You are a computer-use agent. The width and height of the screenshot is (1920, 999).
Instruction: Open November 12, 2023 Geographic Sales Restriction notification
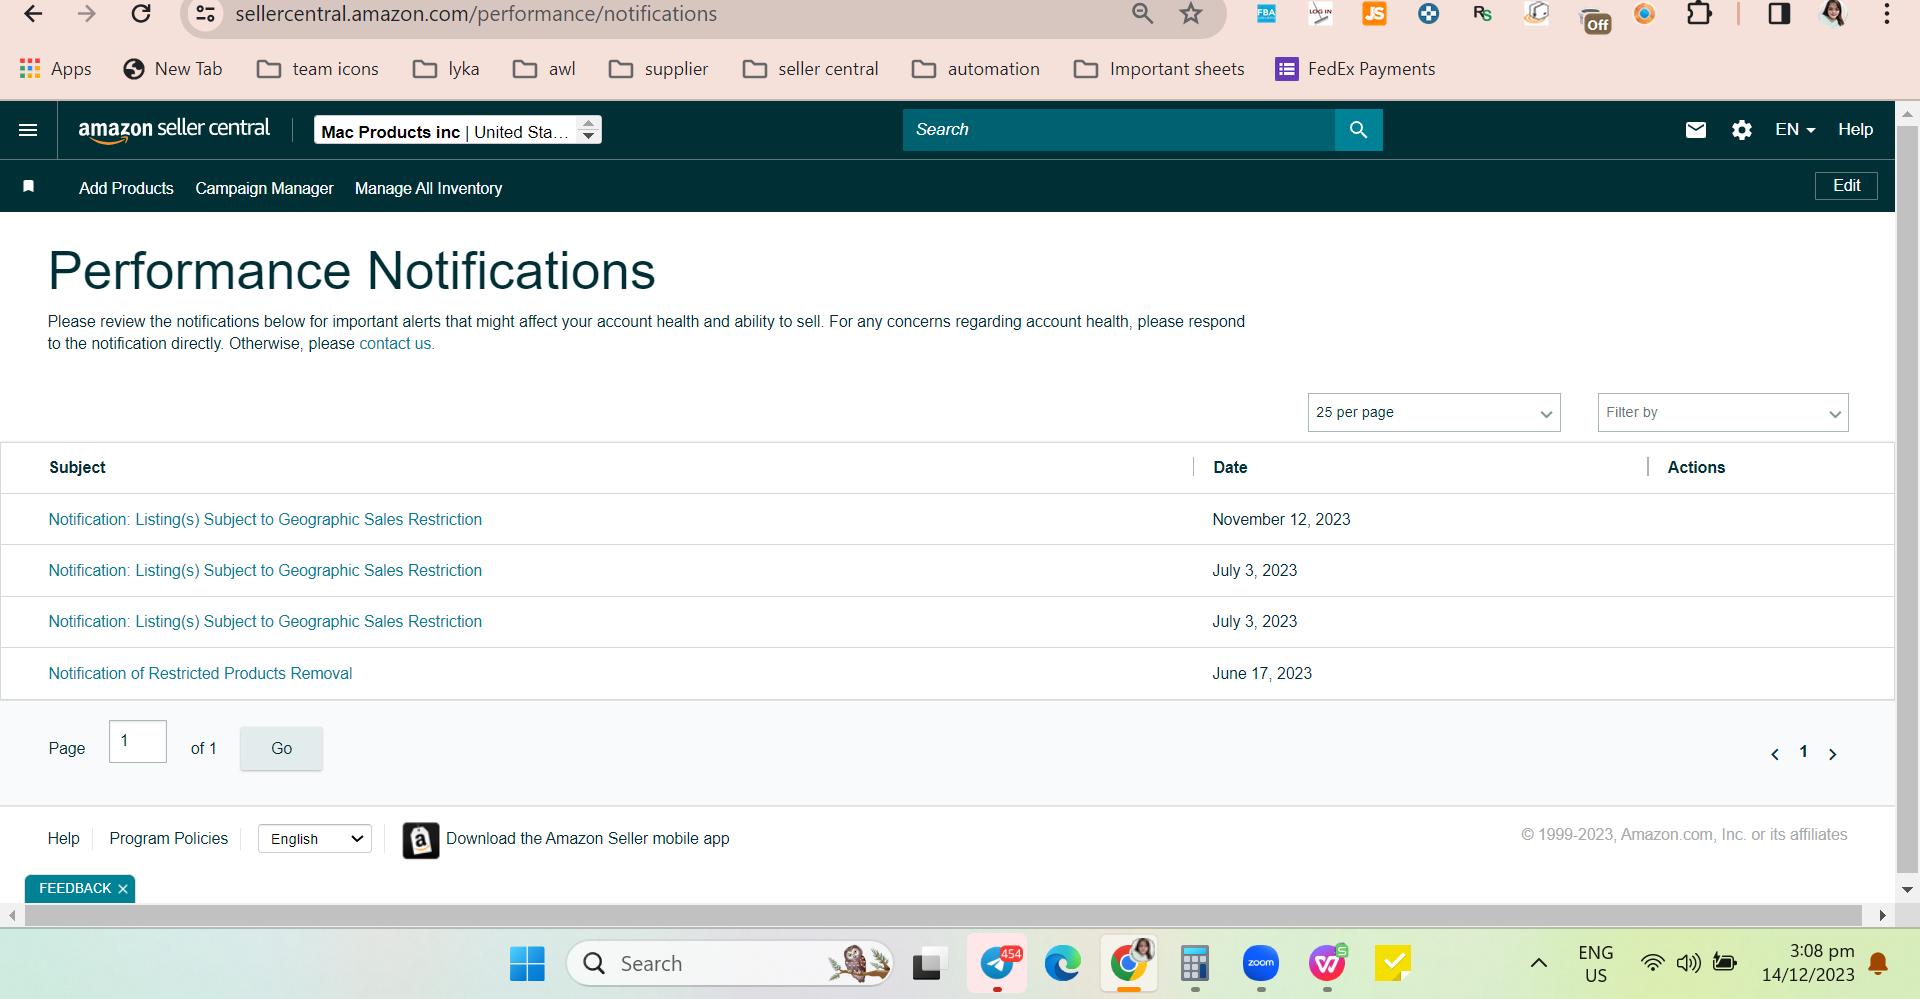click(x=265, y=520)
